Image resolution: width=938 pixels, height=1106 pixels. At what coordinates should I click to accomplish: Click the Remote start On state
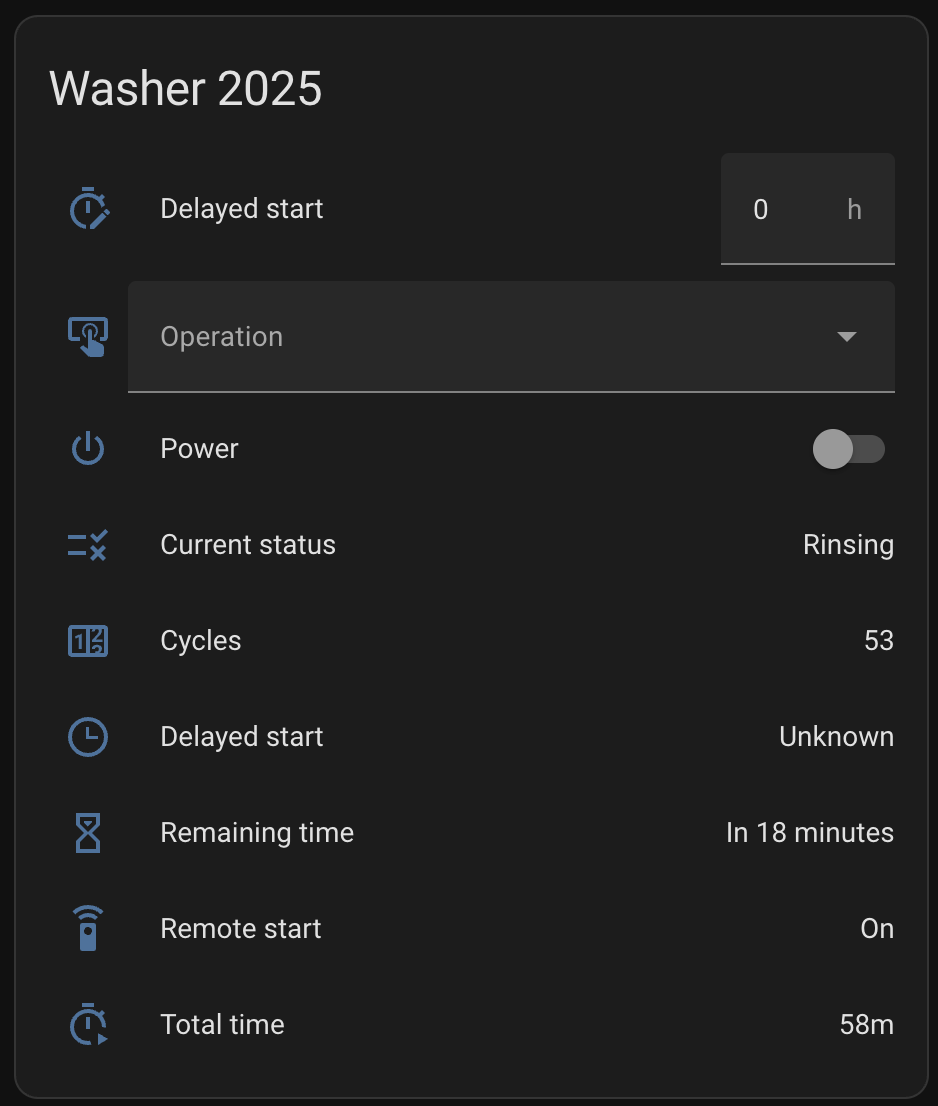876,929
